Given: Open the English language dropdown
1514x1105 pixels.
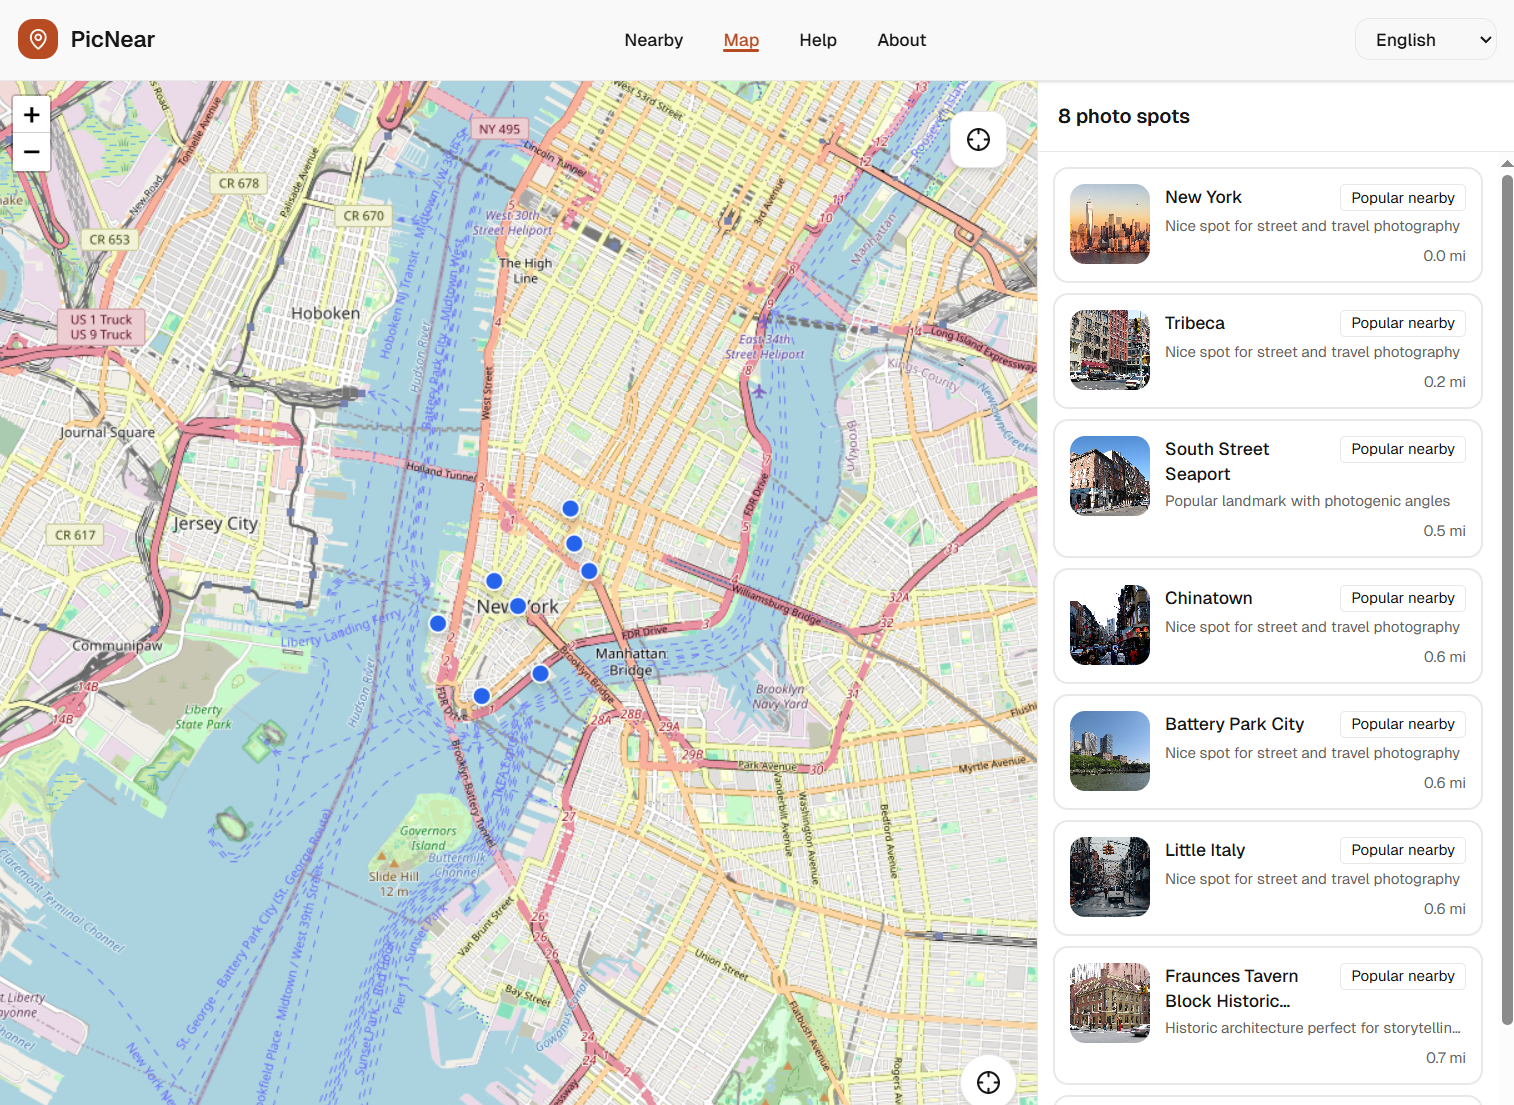Looking at the screenshot, I should point(1425,40).
